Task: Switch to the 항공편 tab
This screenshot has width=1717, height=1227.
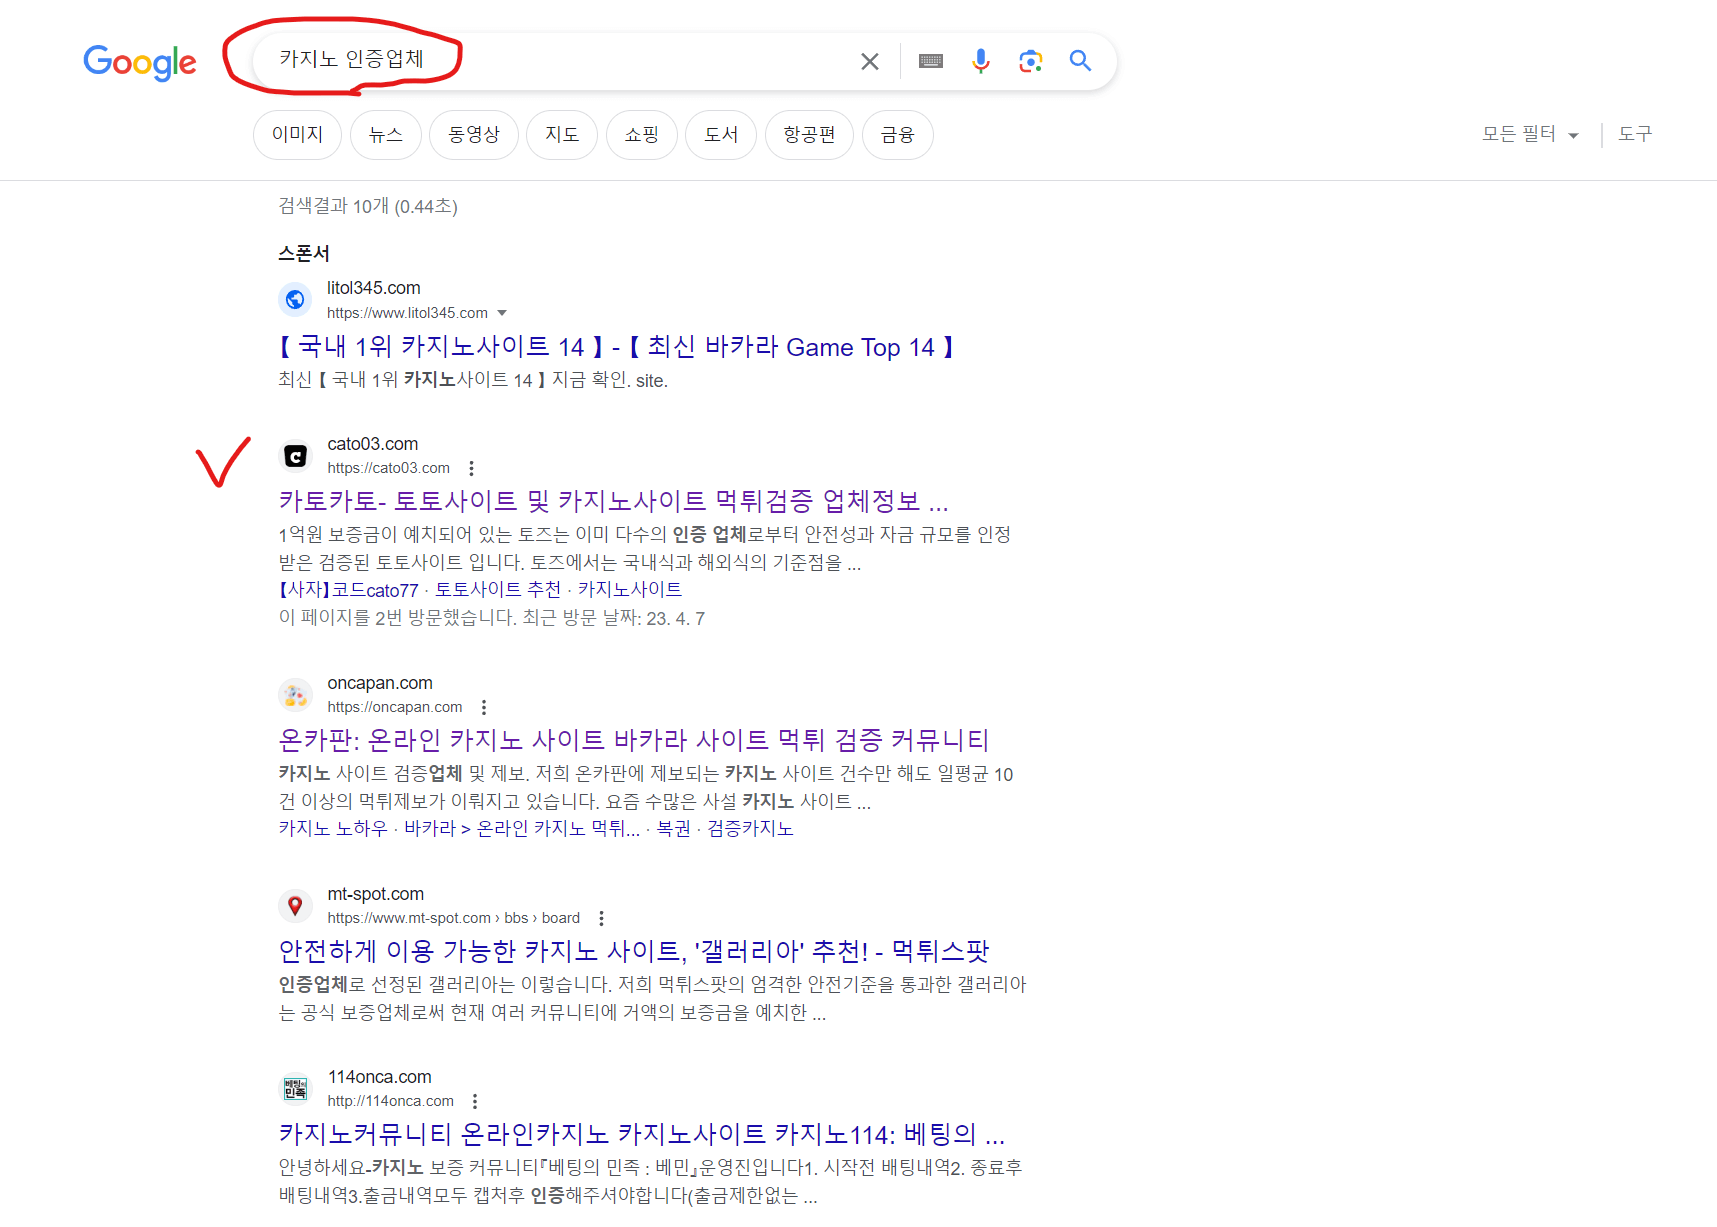Action: click(809, 135)
